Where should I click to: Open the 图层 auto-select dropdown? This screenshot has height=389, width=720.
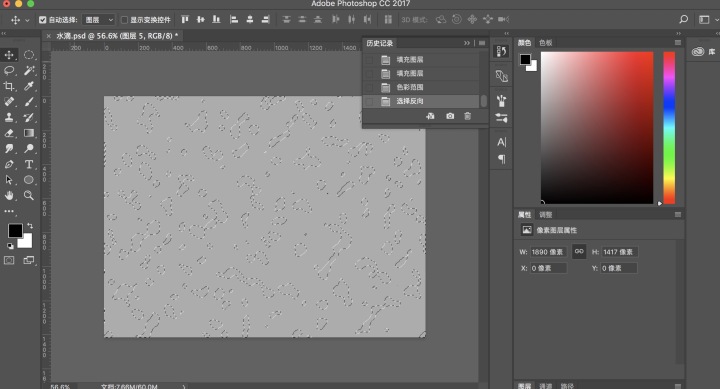coord(98,20)
